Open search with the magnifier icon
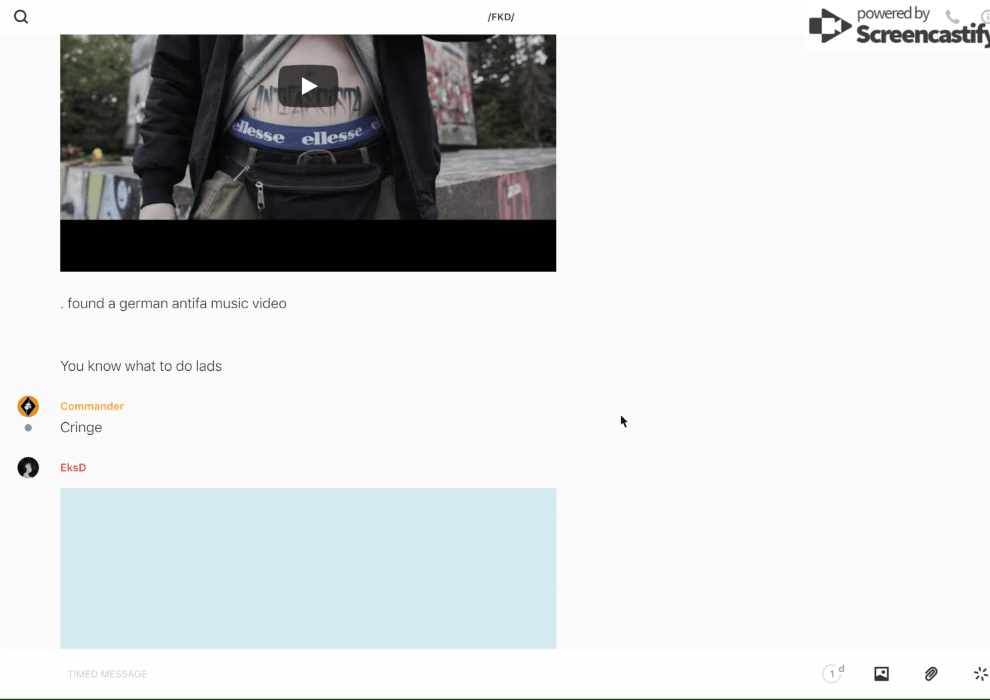Screen dimensions: 990x700 point(21,17)
